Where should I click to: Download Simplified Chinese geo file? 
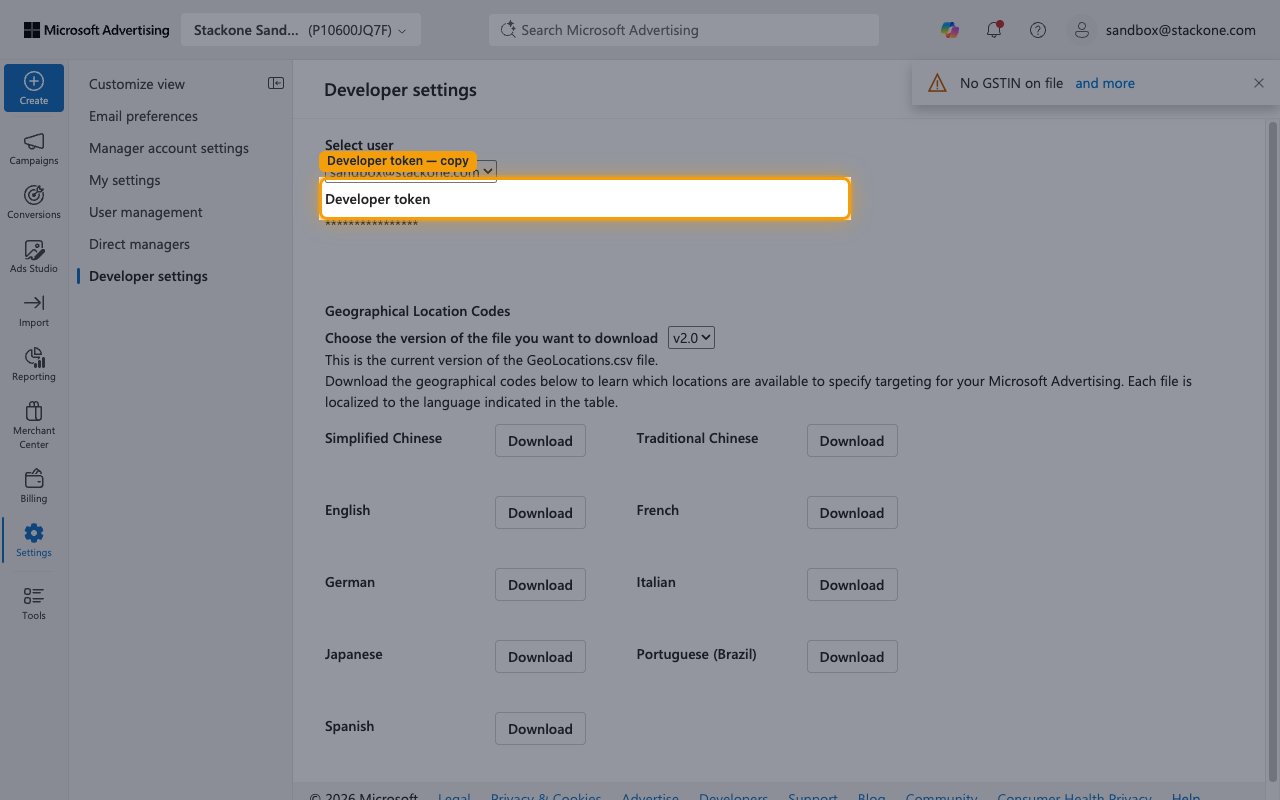[540, 440]
